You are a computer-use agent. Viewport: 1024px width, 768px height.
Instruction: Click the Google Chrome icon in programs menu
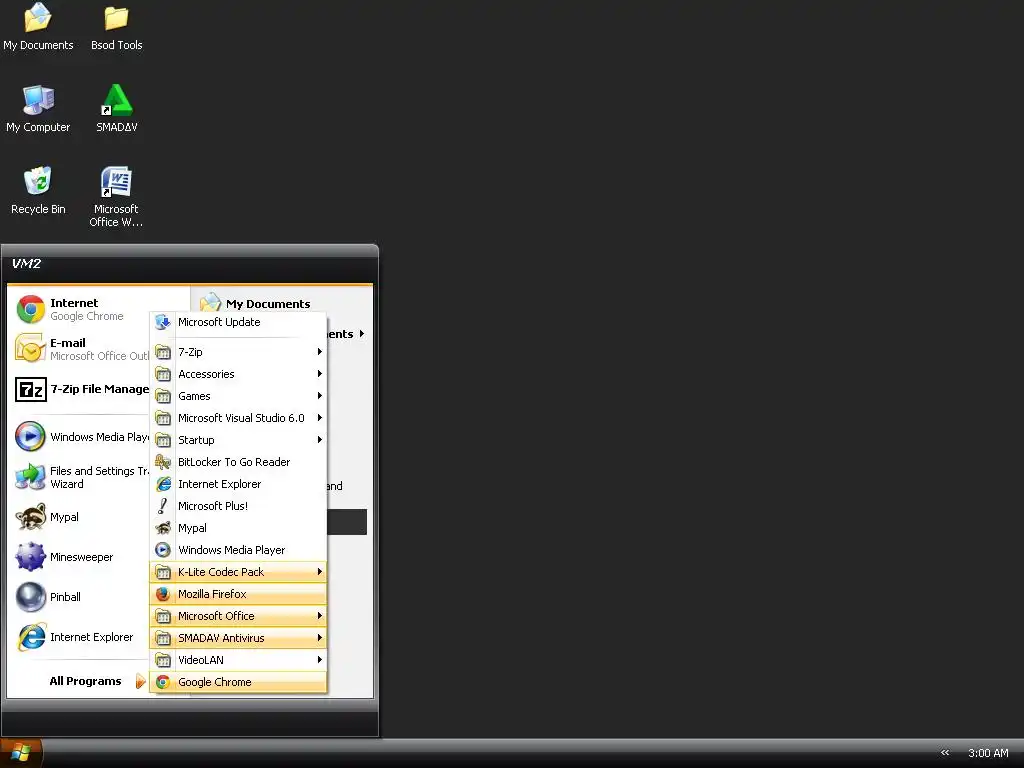tap(163, 682)
